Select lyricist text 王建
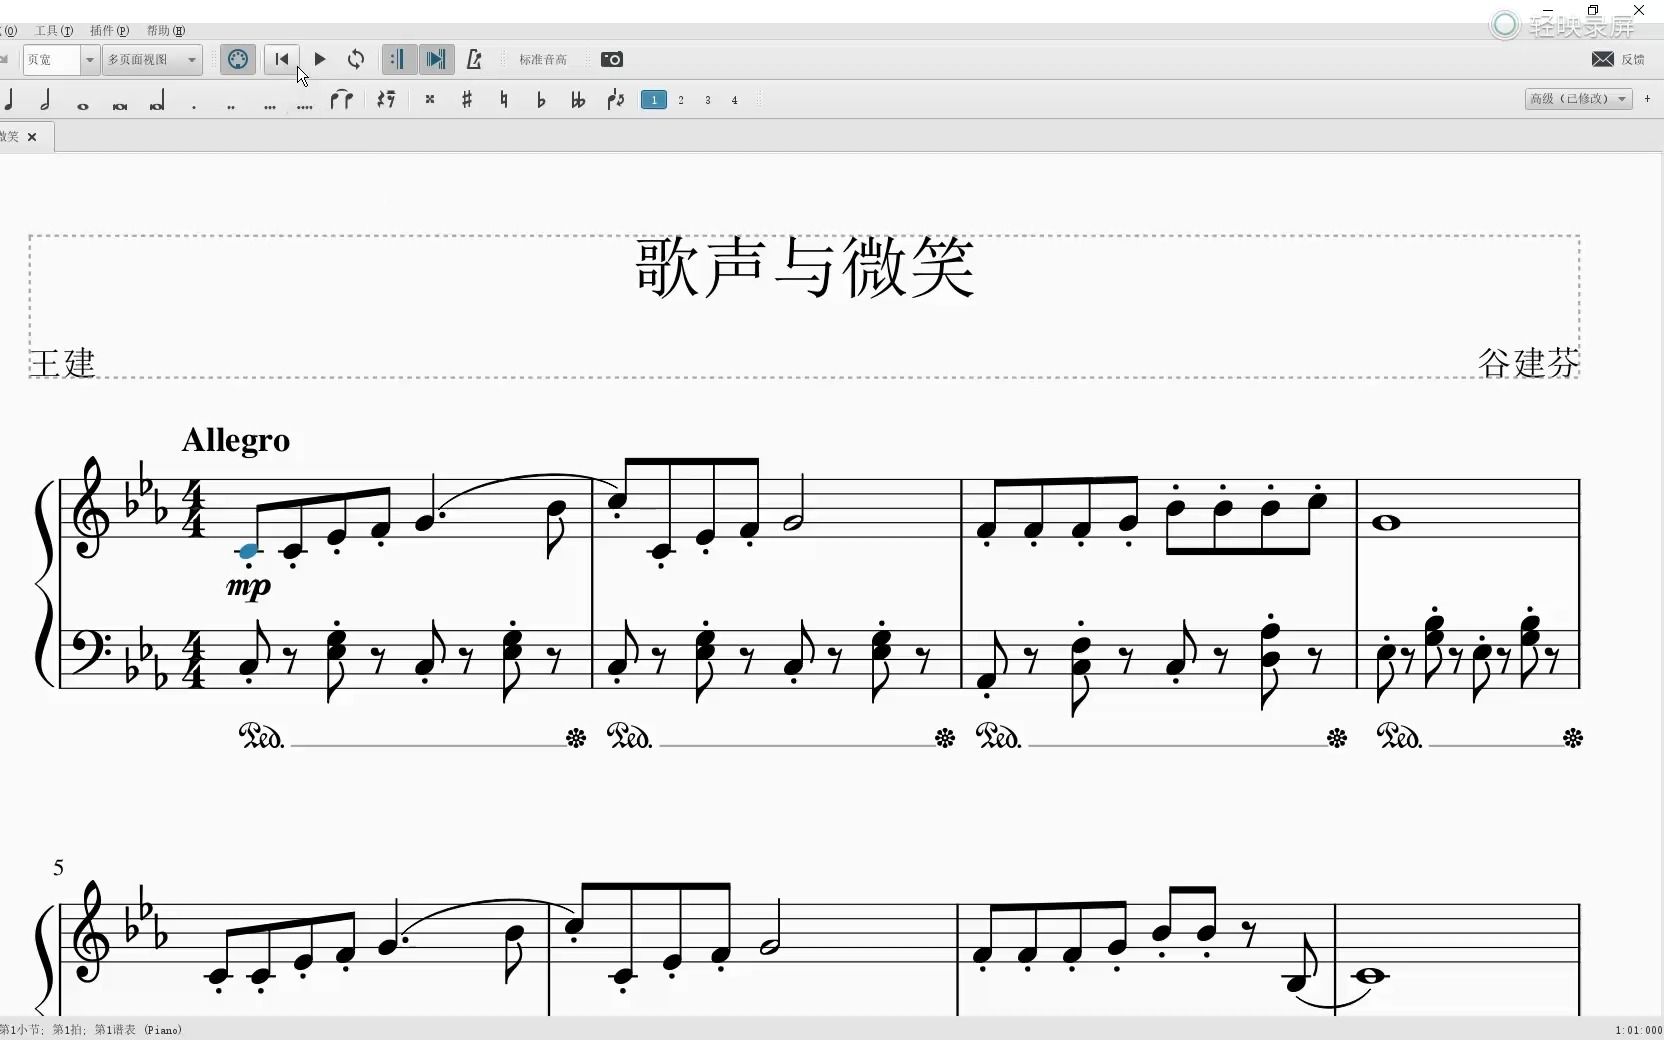This screenshot has height=1040, width=1664. (x=62, y=363)
